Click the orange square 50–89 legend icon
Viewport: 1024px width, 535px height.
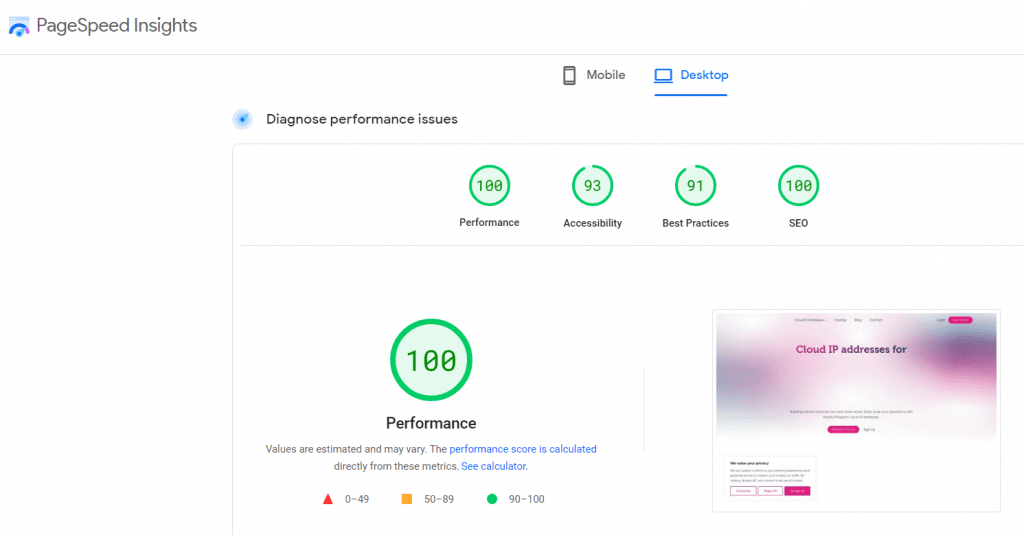407,499
